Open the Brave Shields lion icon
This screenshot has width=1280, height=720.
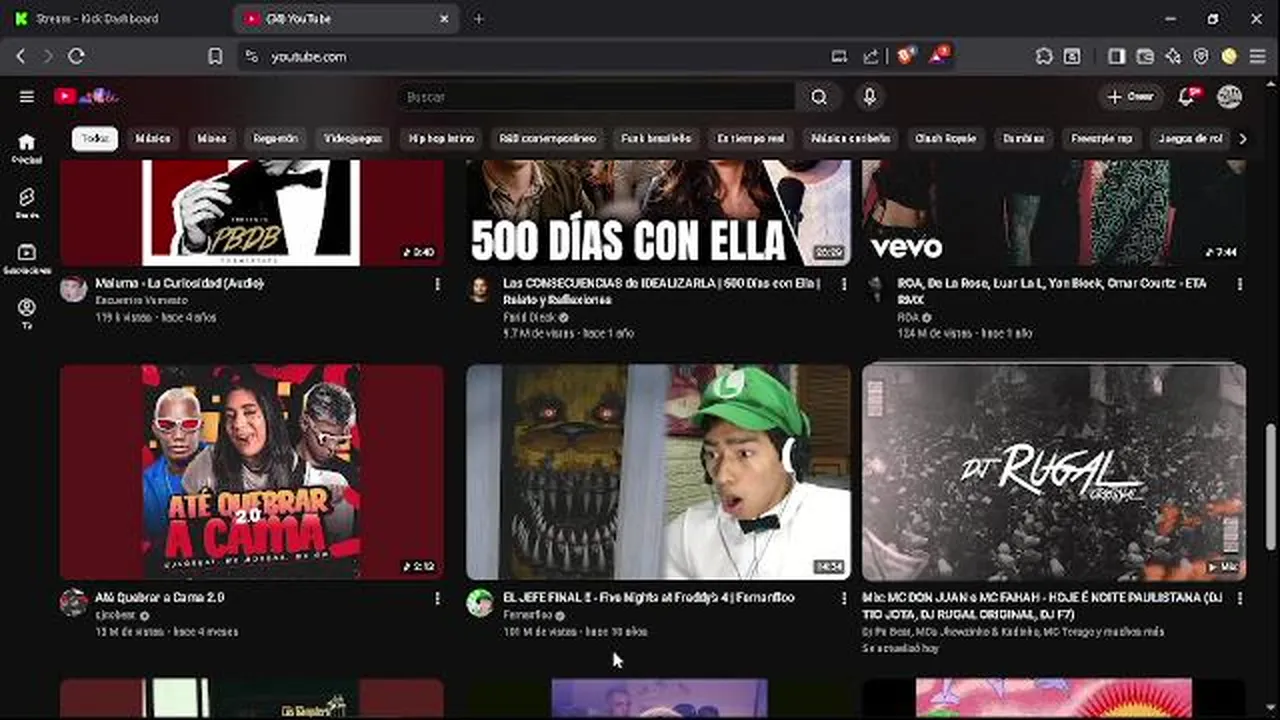pyautogui.click(x=905, y=56)
